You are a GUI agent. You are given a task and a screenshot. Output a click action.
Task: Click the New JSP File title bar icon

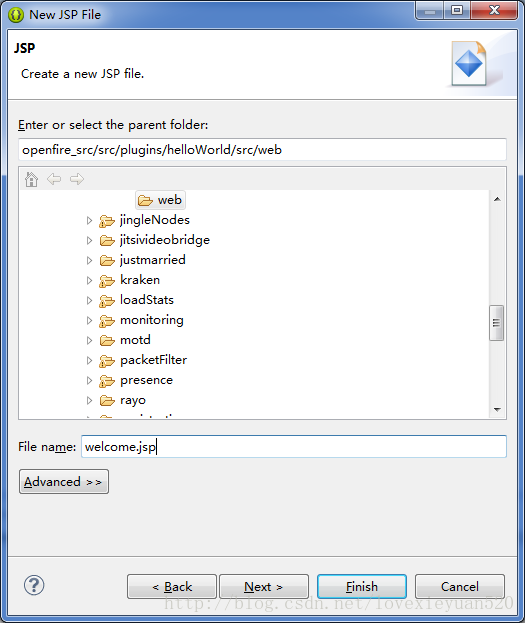coord(16,15)
